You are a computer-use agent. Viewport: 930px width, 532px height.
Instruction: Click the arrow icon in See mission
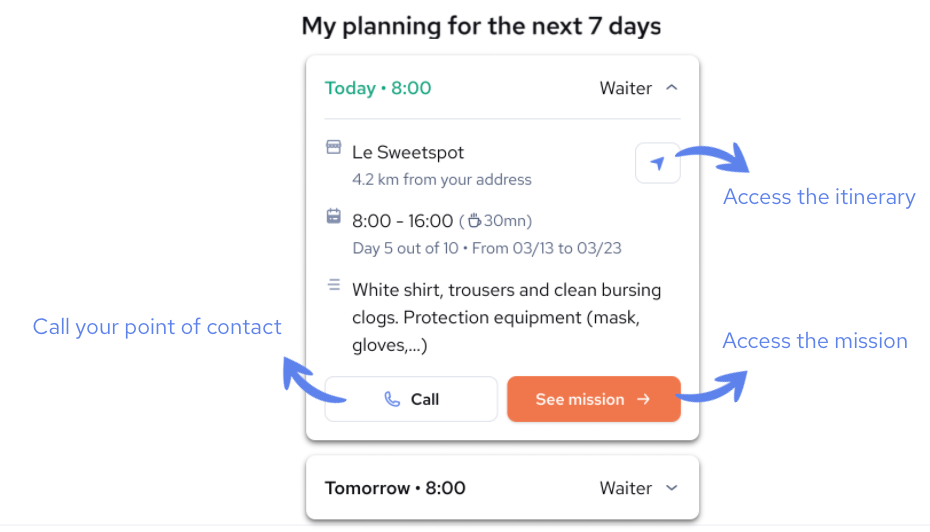tap(643, 399)
